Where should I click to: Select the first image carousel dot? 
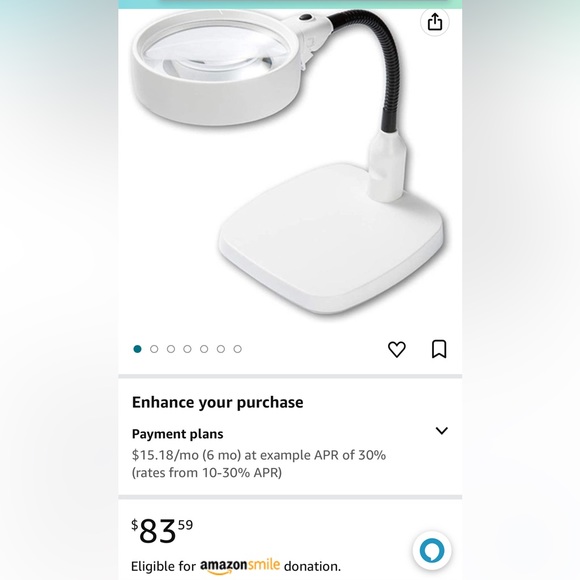pos(137,349)
